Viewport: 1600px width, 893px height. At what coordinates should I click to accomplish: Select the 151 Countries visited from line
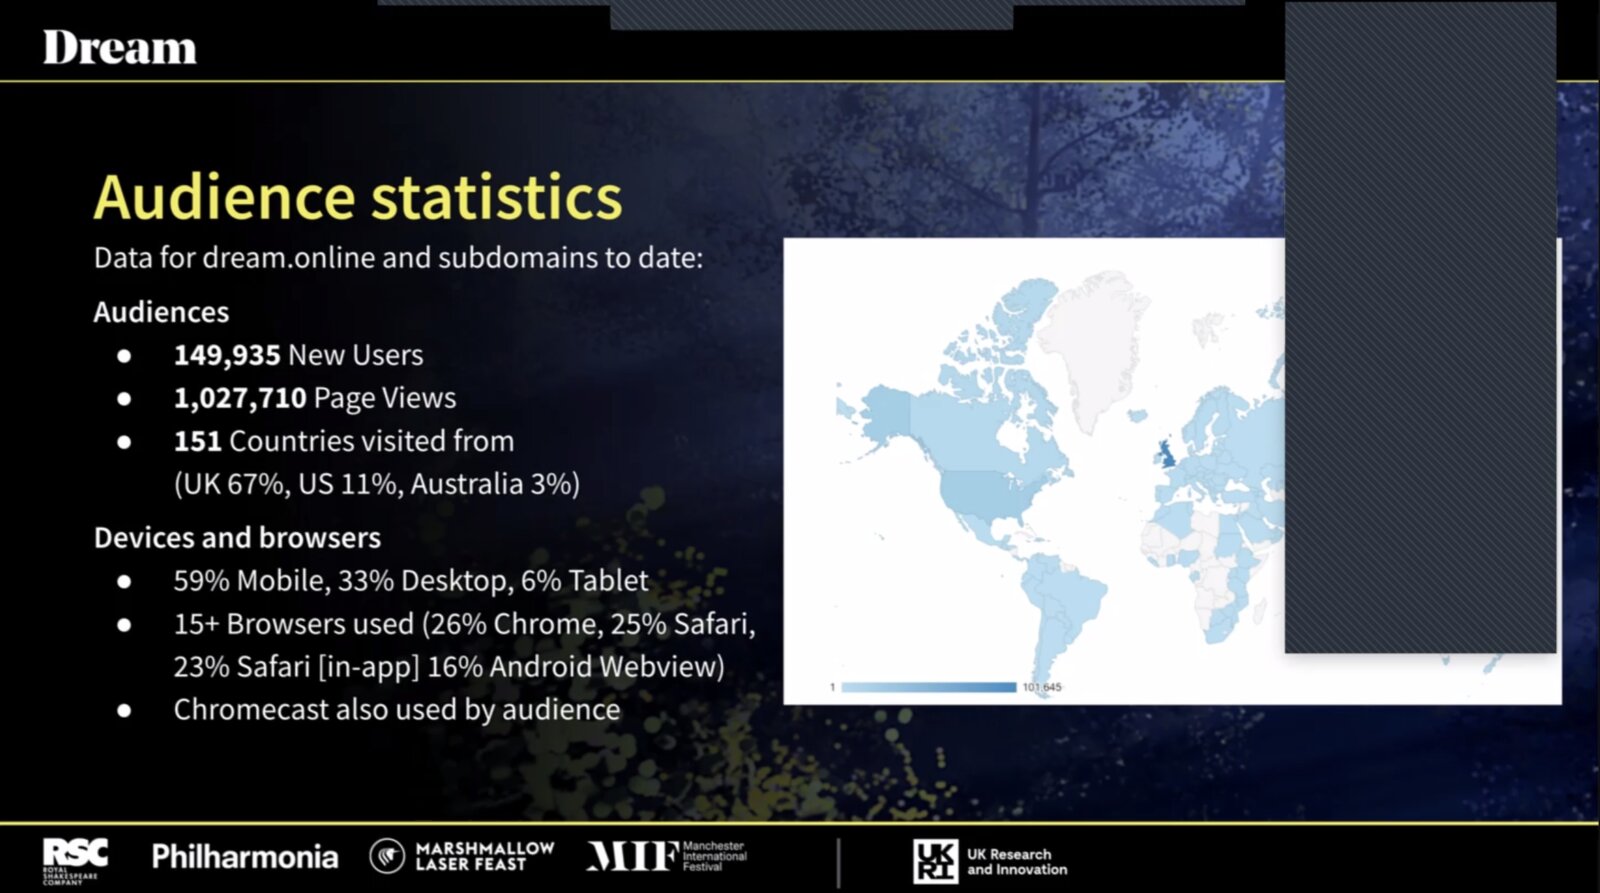pos(344,441)
